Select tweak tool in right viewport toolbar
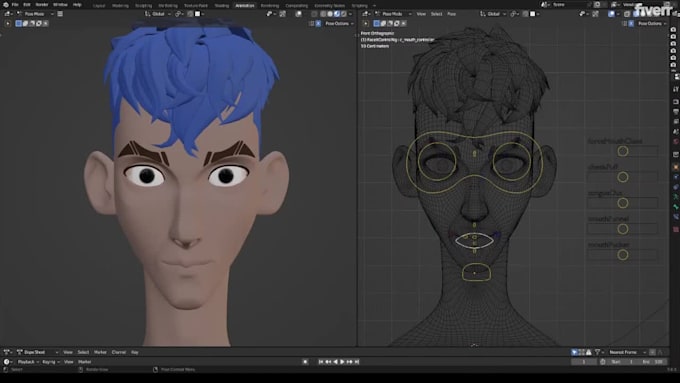Screen dimensions: 680x383 click(x=366, y=23)
